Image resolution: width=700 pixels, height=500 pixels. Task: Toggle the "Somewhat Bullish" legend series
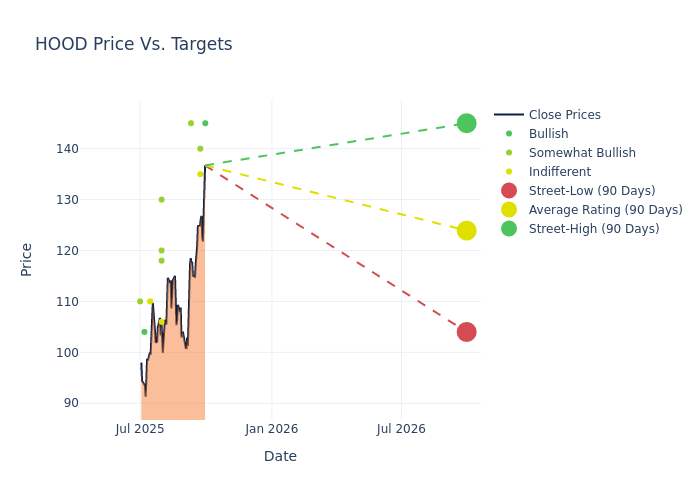(582, 153)
